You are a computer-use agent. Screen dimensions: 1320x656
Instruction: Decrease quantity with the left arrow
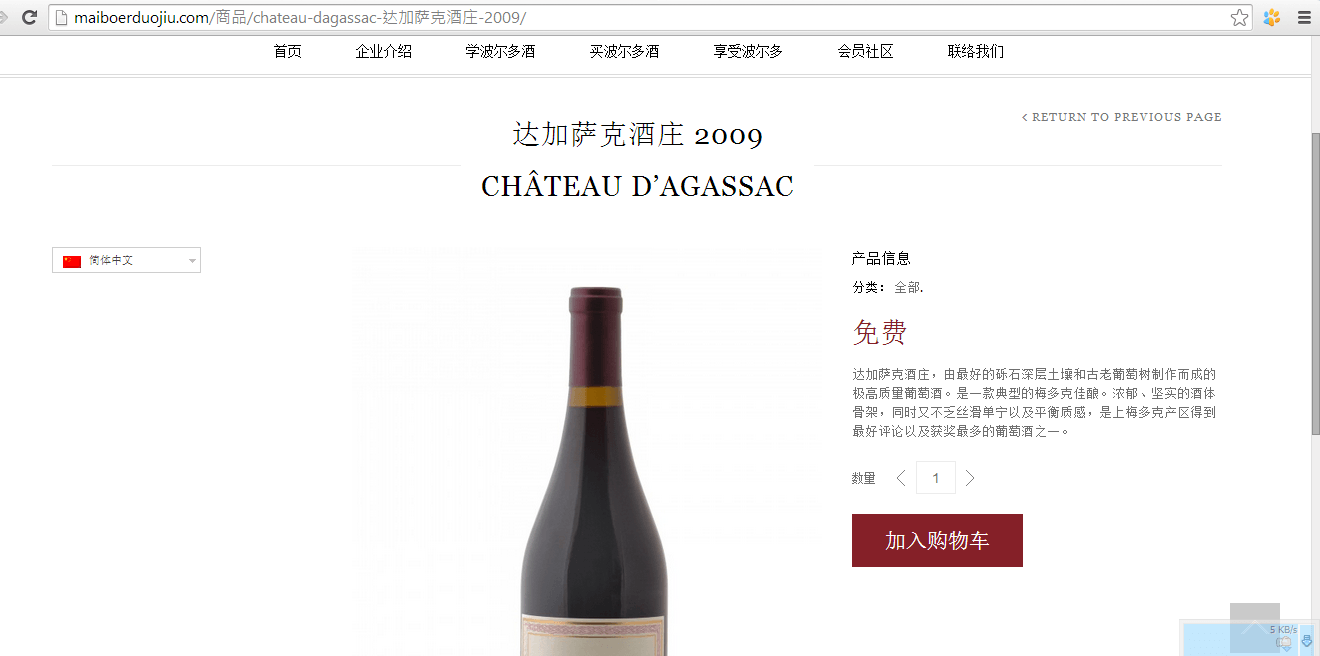[x=901, y=478]
